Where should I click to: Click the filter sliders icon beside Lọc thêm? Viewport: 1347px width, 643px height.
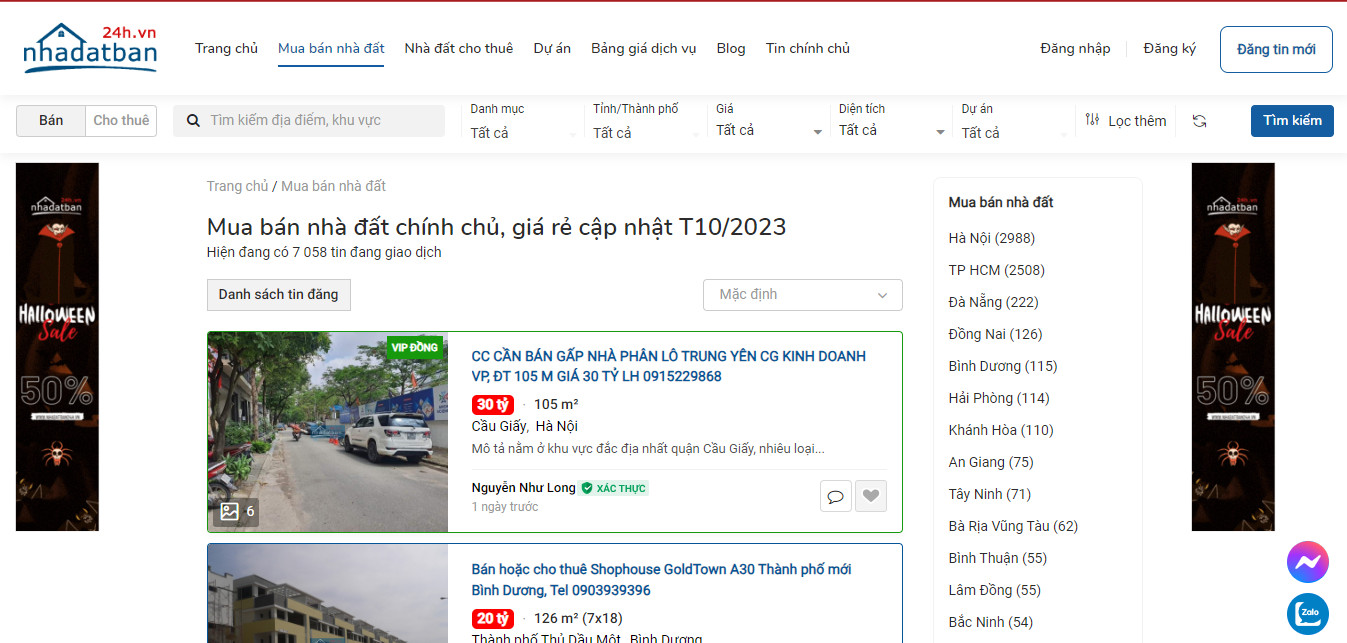click(1092, 120)
